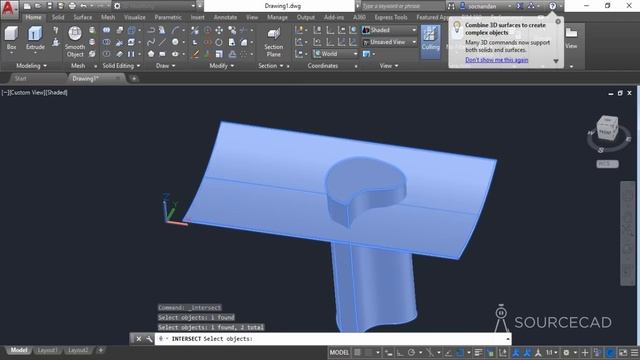Toggle MODEL space button in status bar
This screenshot has width=640, height=360.
[x=339, y=352]
